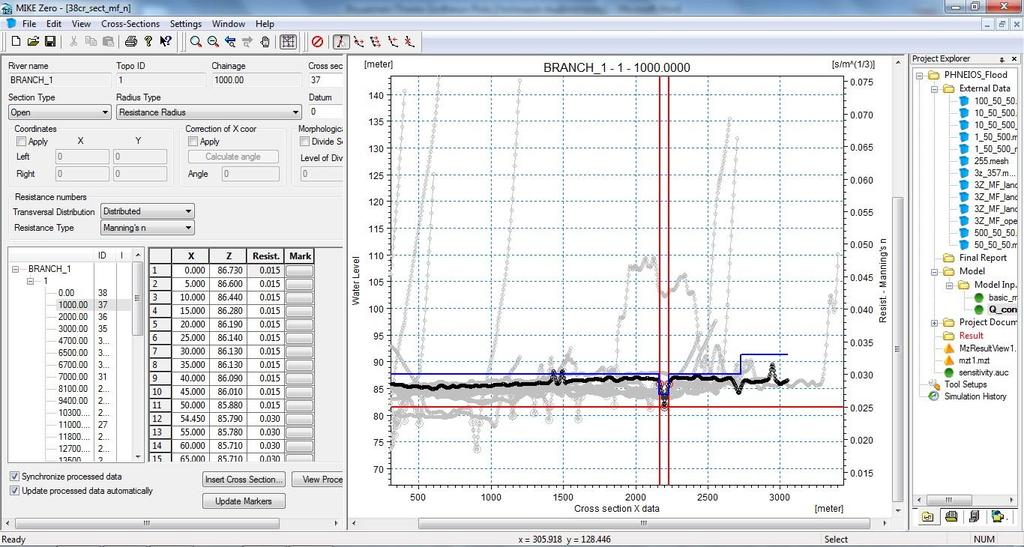The width and height of the screenshot is (1024, 547).
Task: Click the Calculate angle button
Action: pos(233,157)
